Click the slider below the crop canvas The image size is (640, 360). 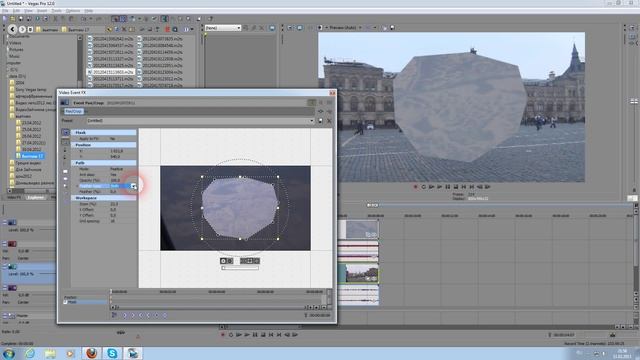point(240,268)
